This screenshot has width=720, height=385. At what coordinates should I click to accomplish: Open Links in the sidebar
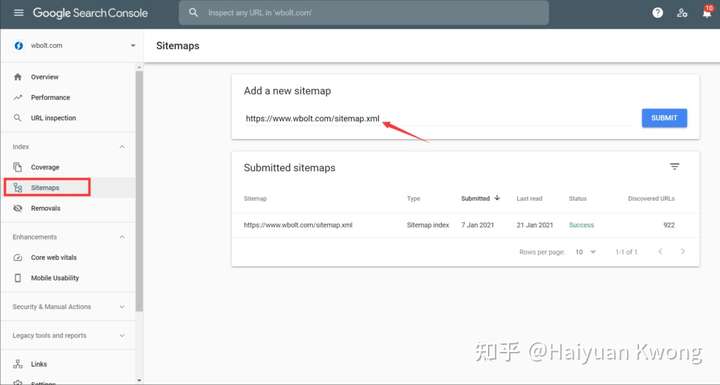[39, 364]
